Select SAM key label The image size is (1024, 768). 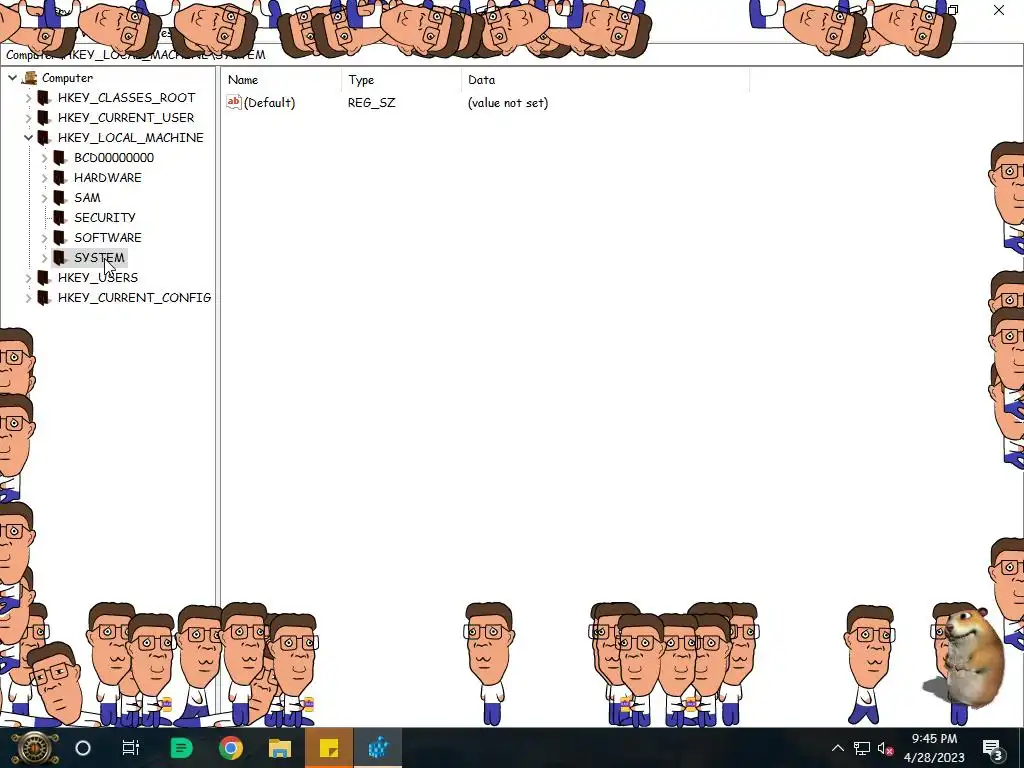pyautogui.click(x=88, y=198)
